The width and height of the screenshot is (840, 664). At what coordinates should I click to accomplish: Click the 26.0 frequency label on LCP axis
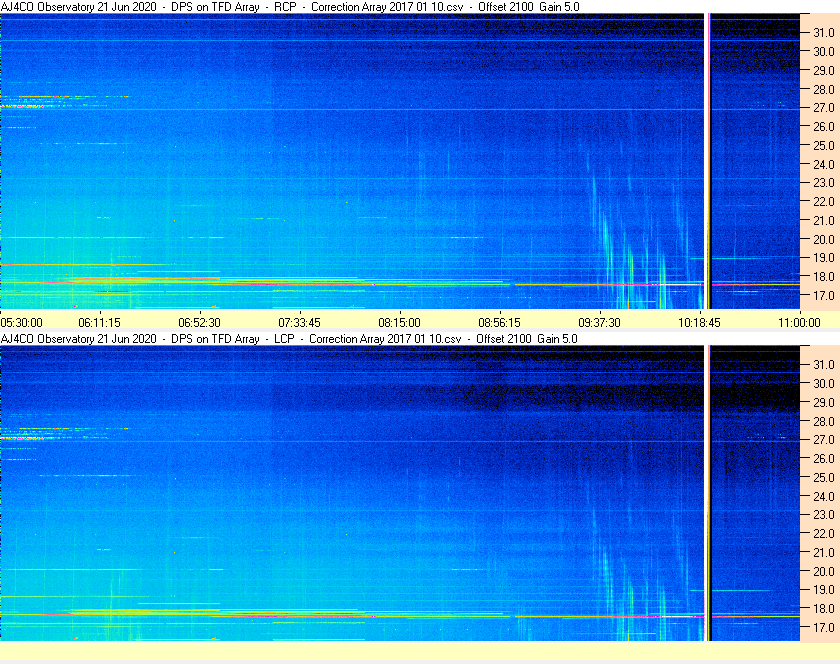tap(824, 459)
